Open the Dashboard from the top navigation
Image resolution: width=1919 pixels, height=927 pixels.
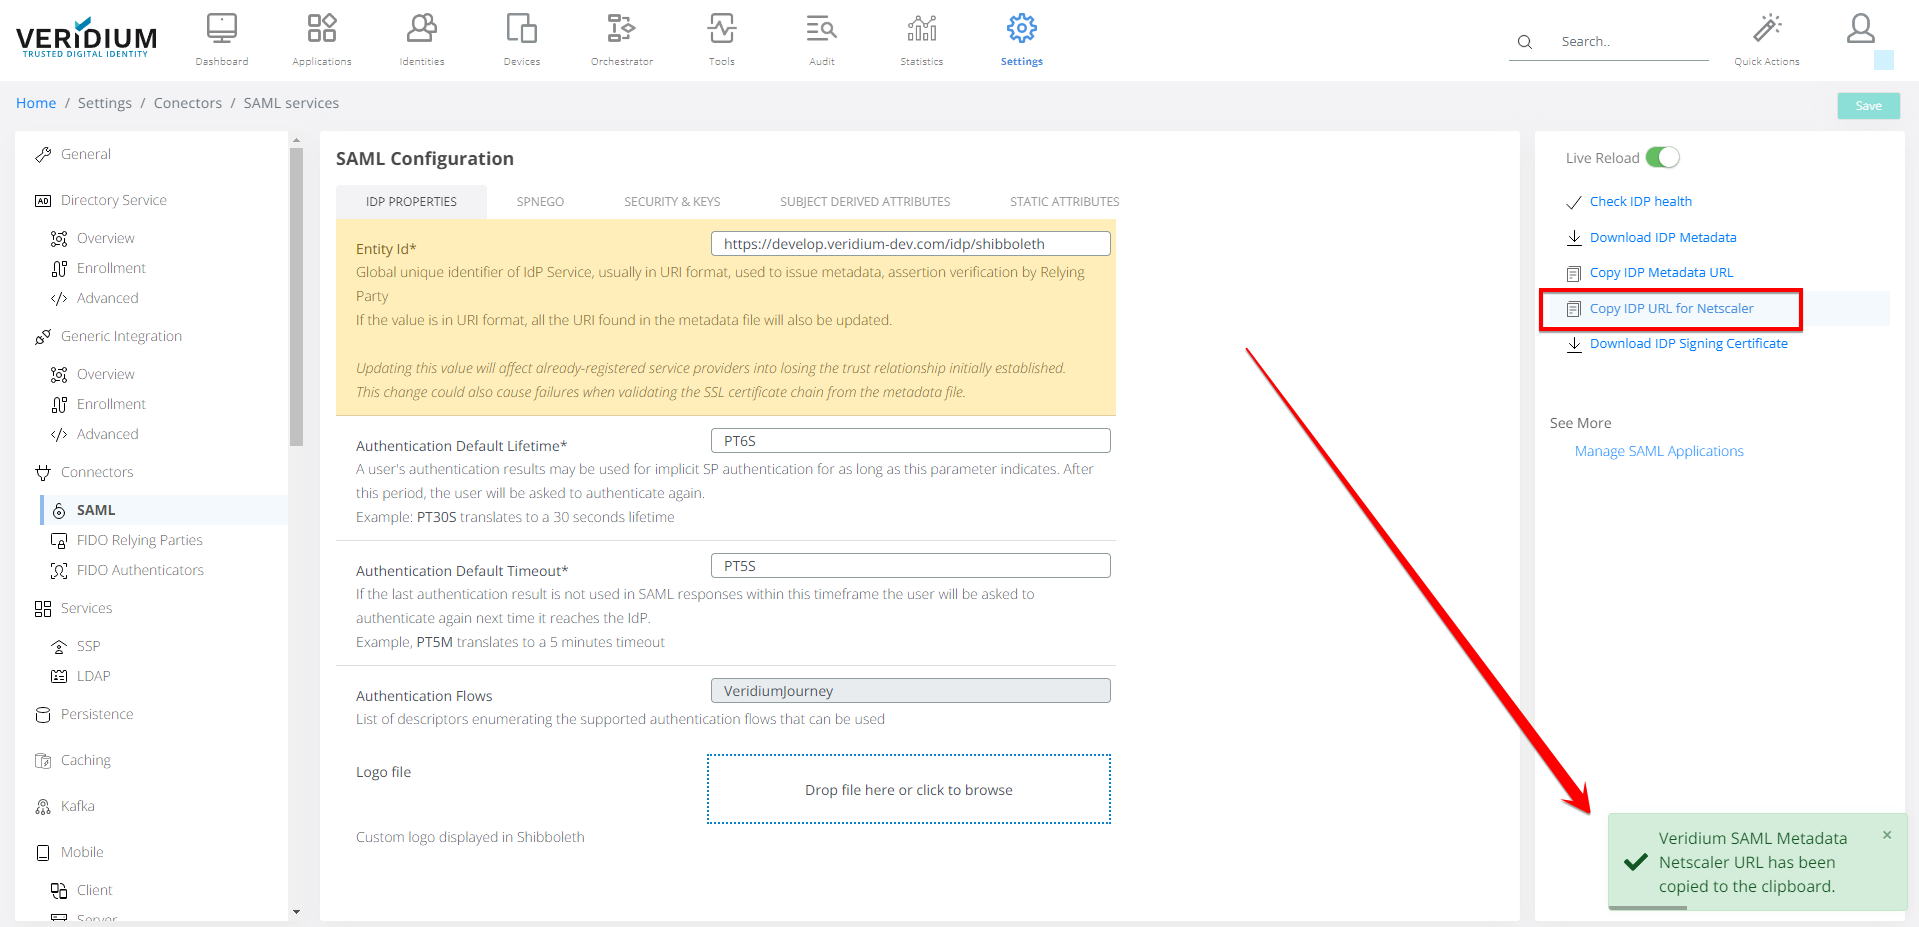click(x=221, y=38)
